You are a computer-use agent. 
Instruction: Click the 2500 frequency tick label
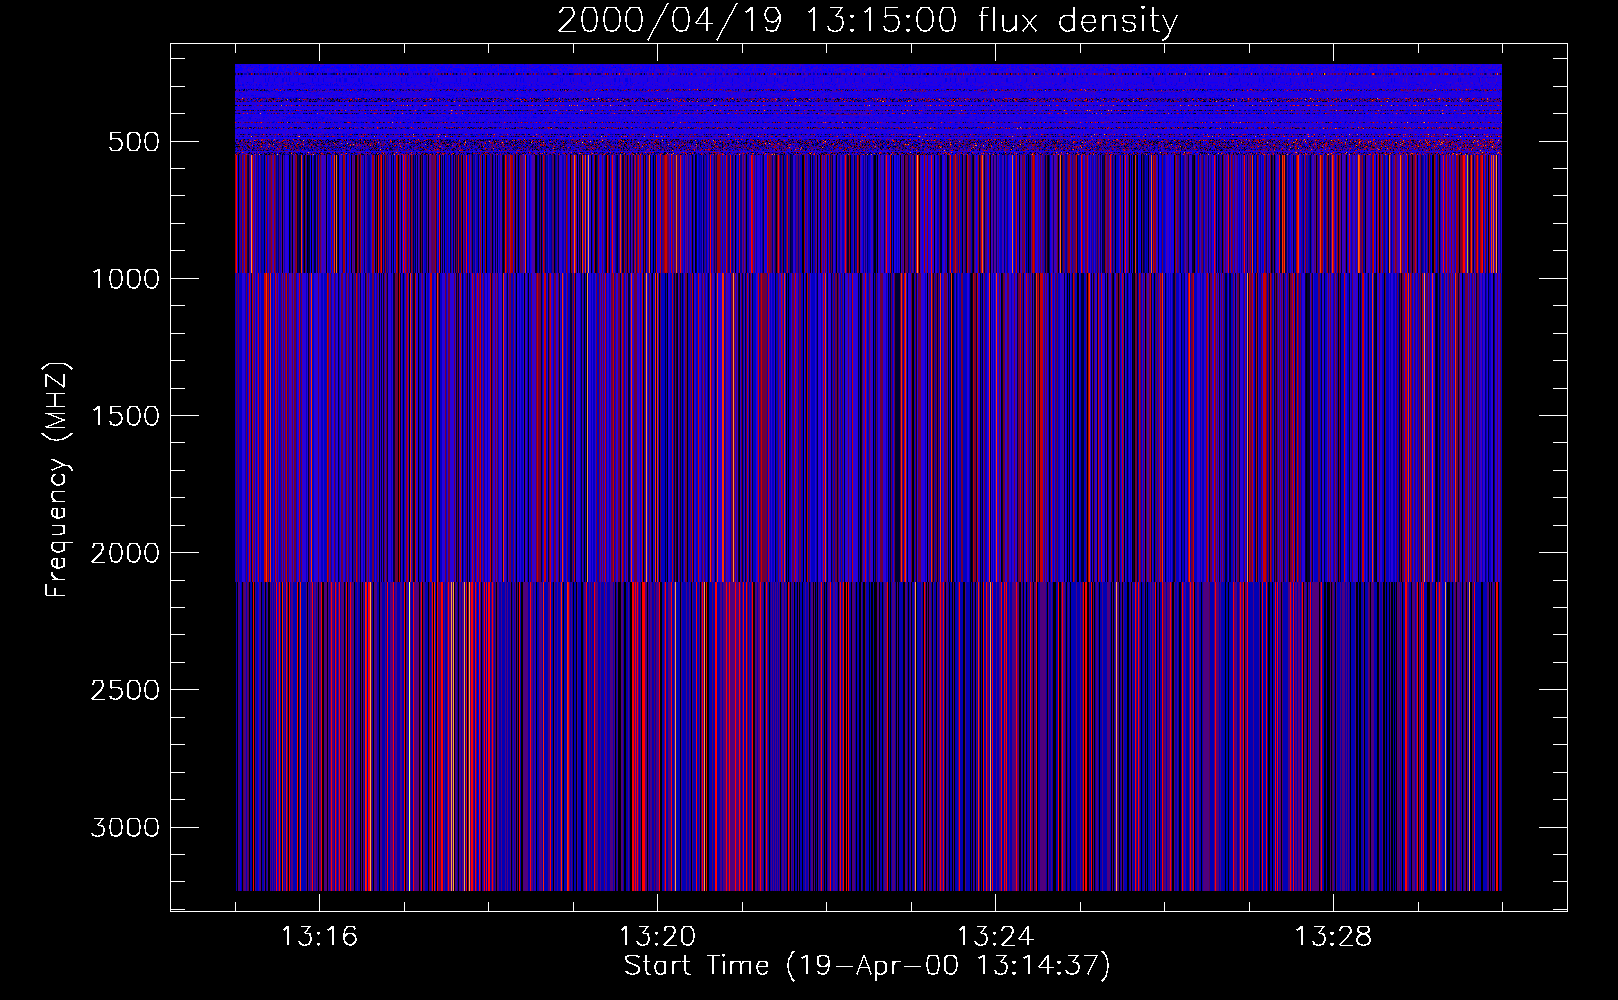pyautogui.click(x=125, y=690)
